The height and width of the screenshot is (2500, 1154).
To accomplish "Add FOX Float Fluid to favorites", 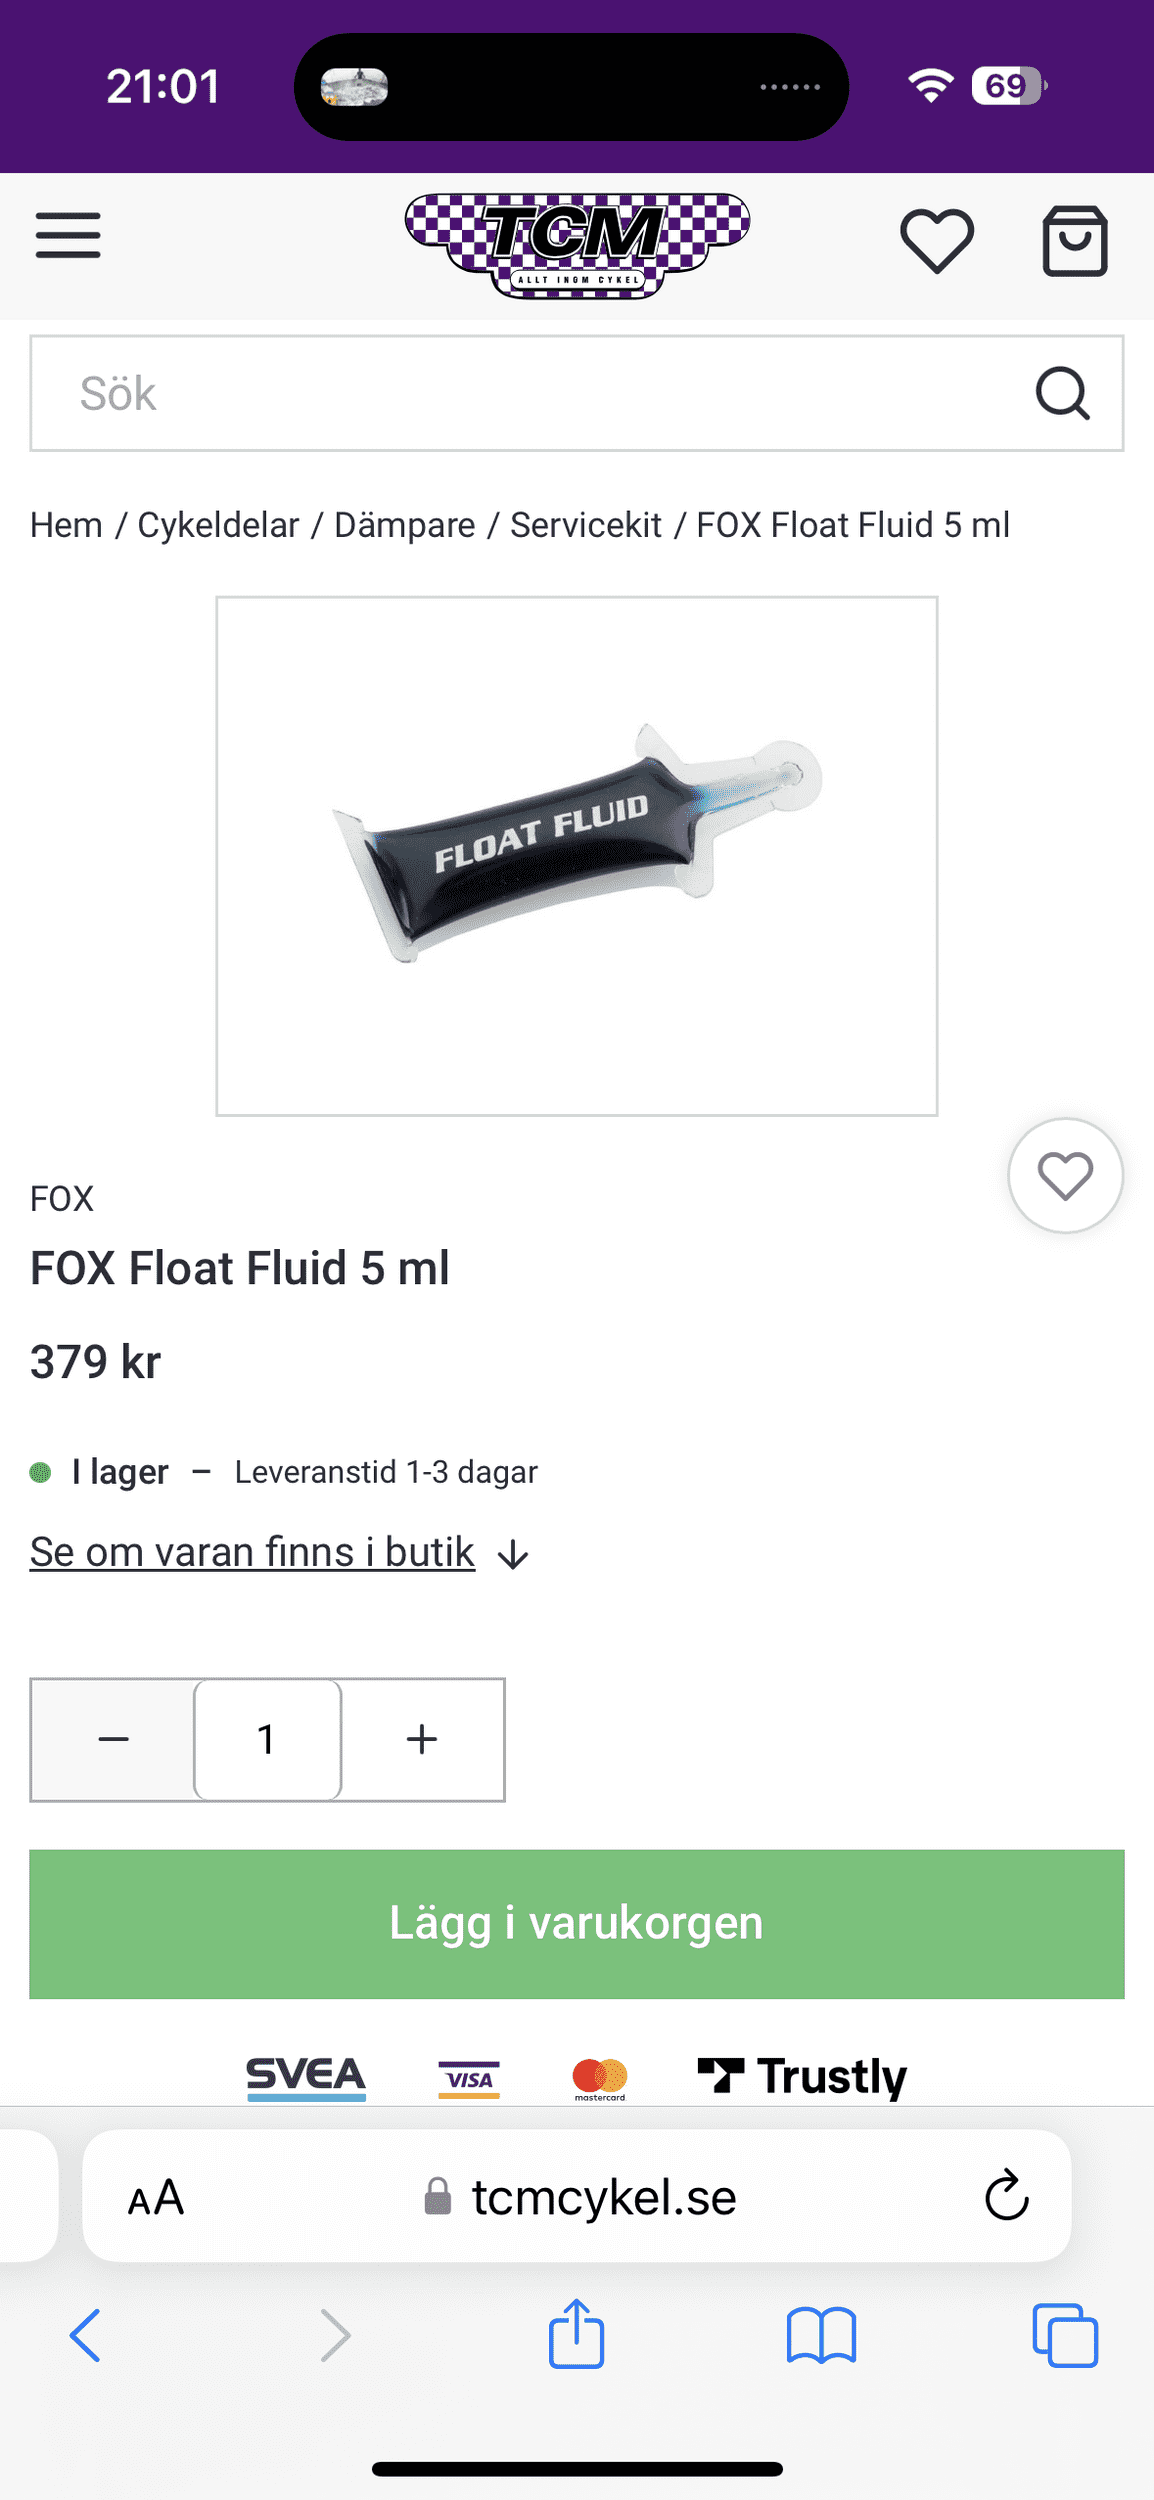I will pyautogui.click(x=1064, y=1175).
